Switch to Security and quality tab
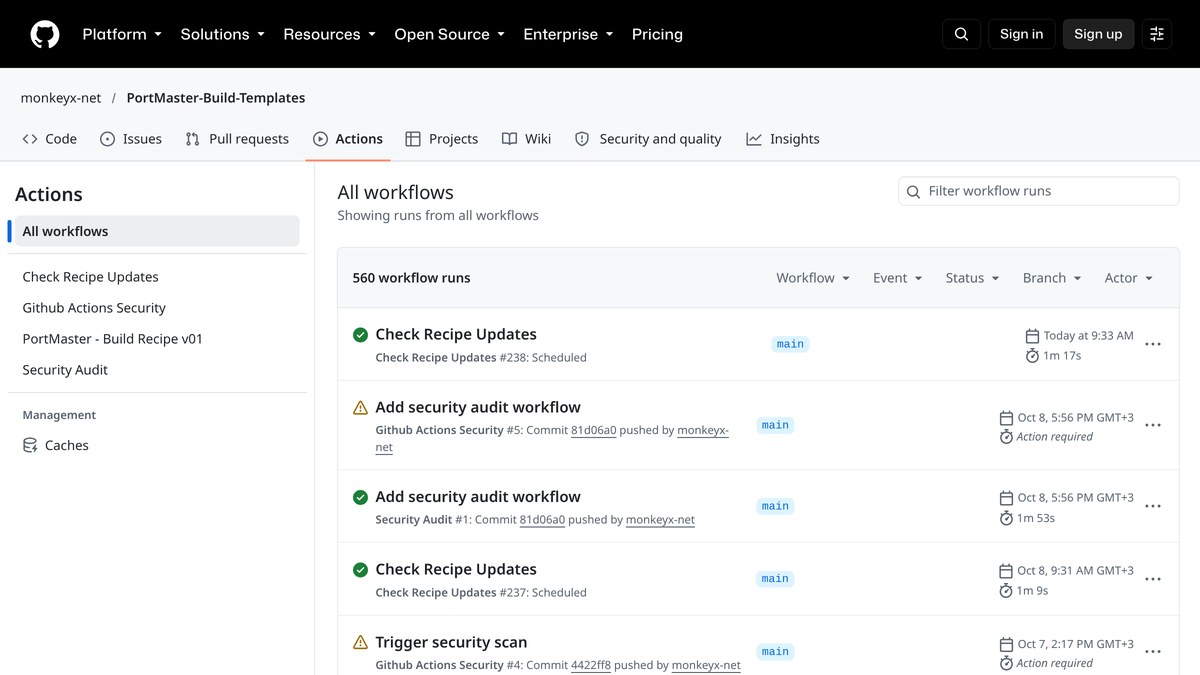1200x675 pixels. (648, 139)
